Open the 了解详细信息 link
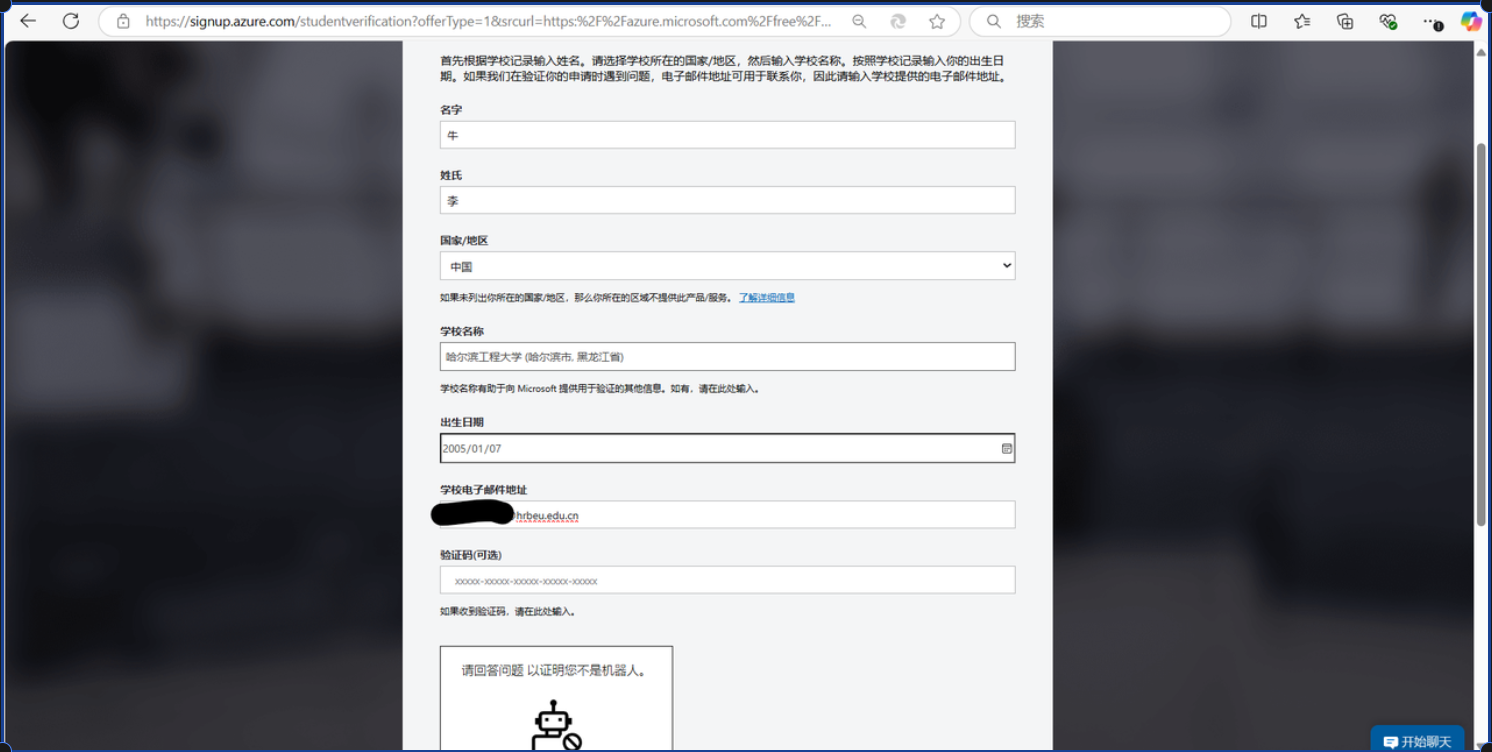 (x=767, y=298)
